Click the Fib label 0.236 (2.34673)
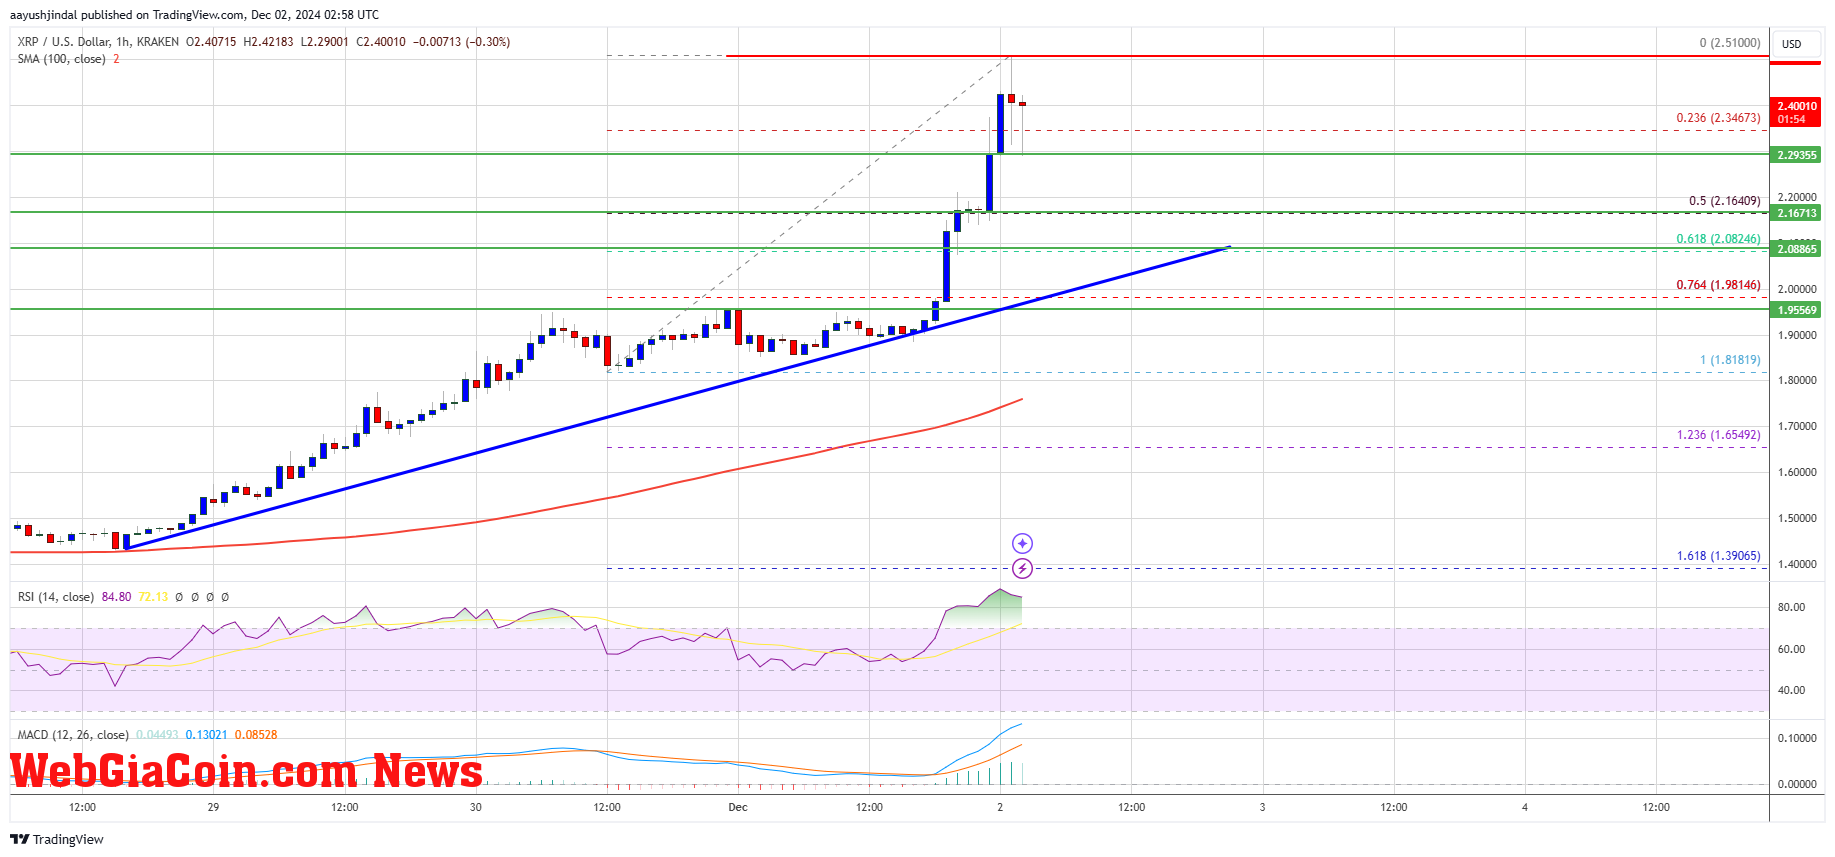The image size is (1835, 857). pyautogui.click(x=1718, y=118)
